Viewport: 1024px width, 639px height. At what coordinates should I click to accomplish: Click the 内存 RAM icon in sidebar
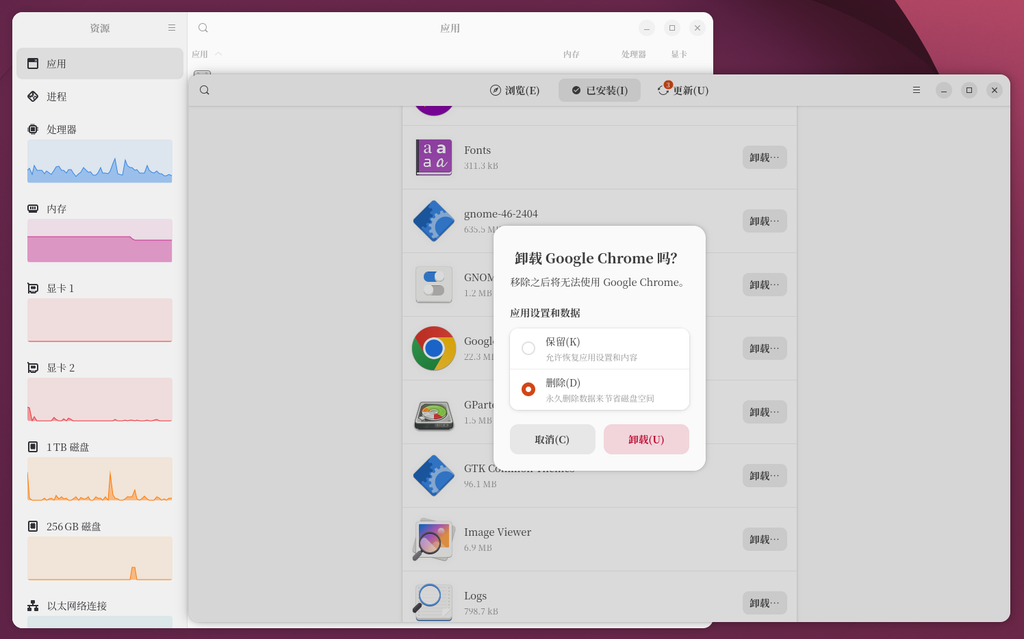tap(33, 208)
